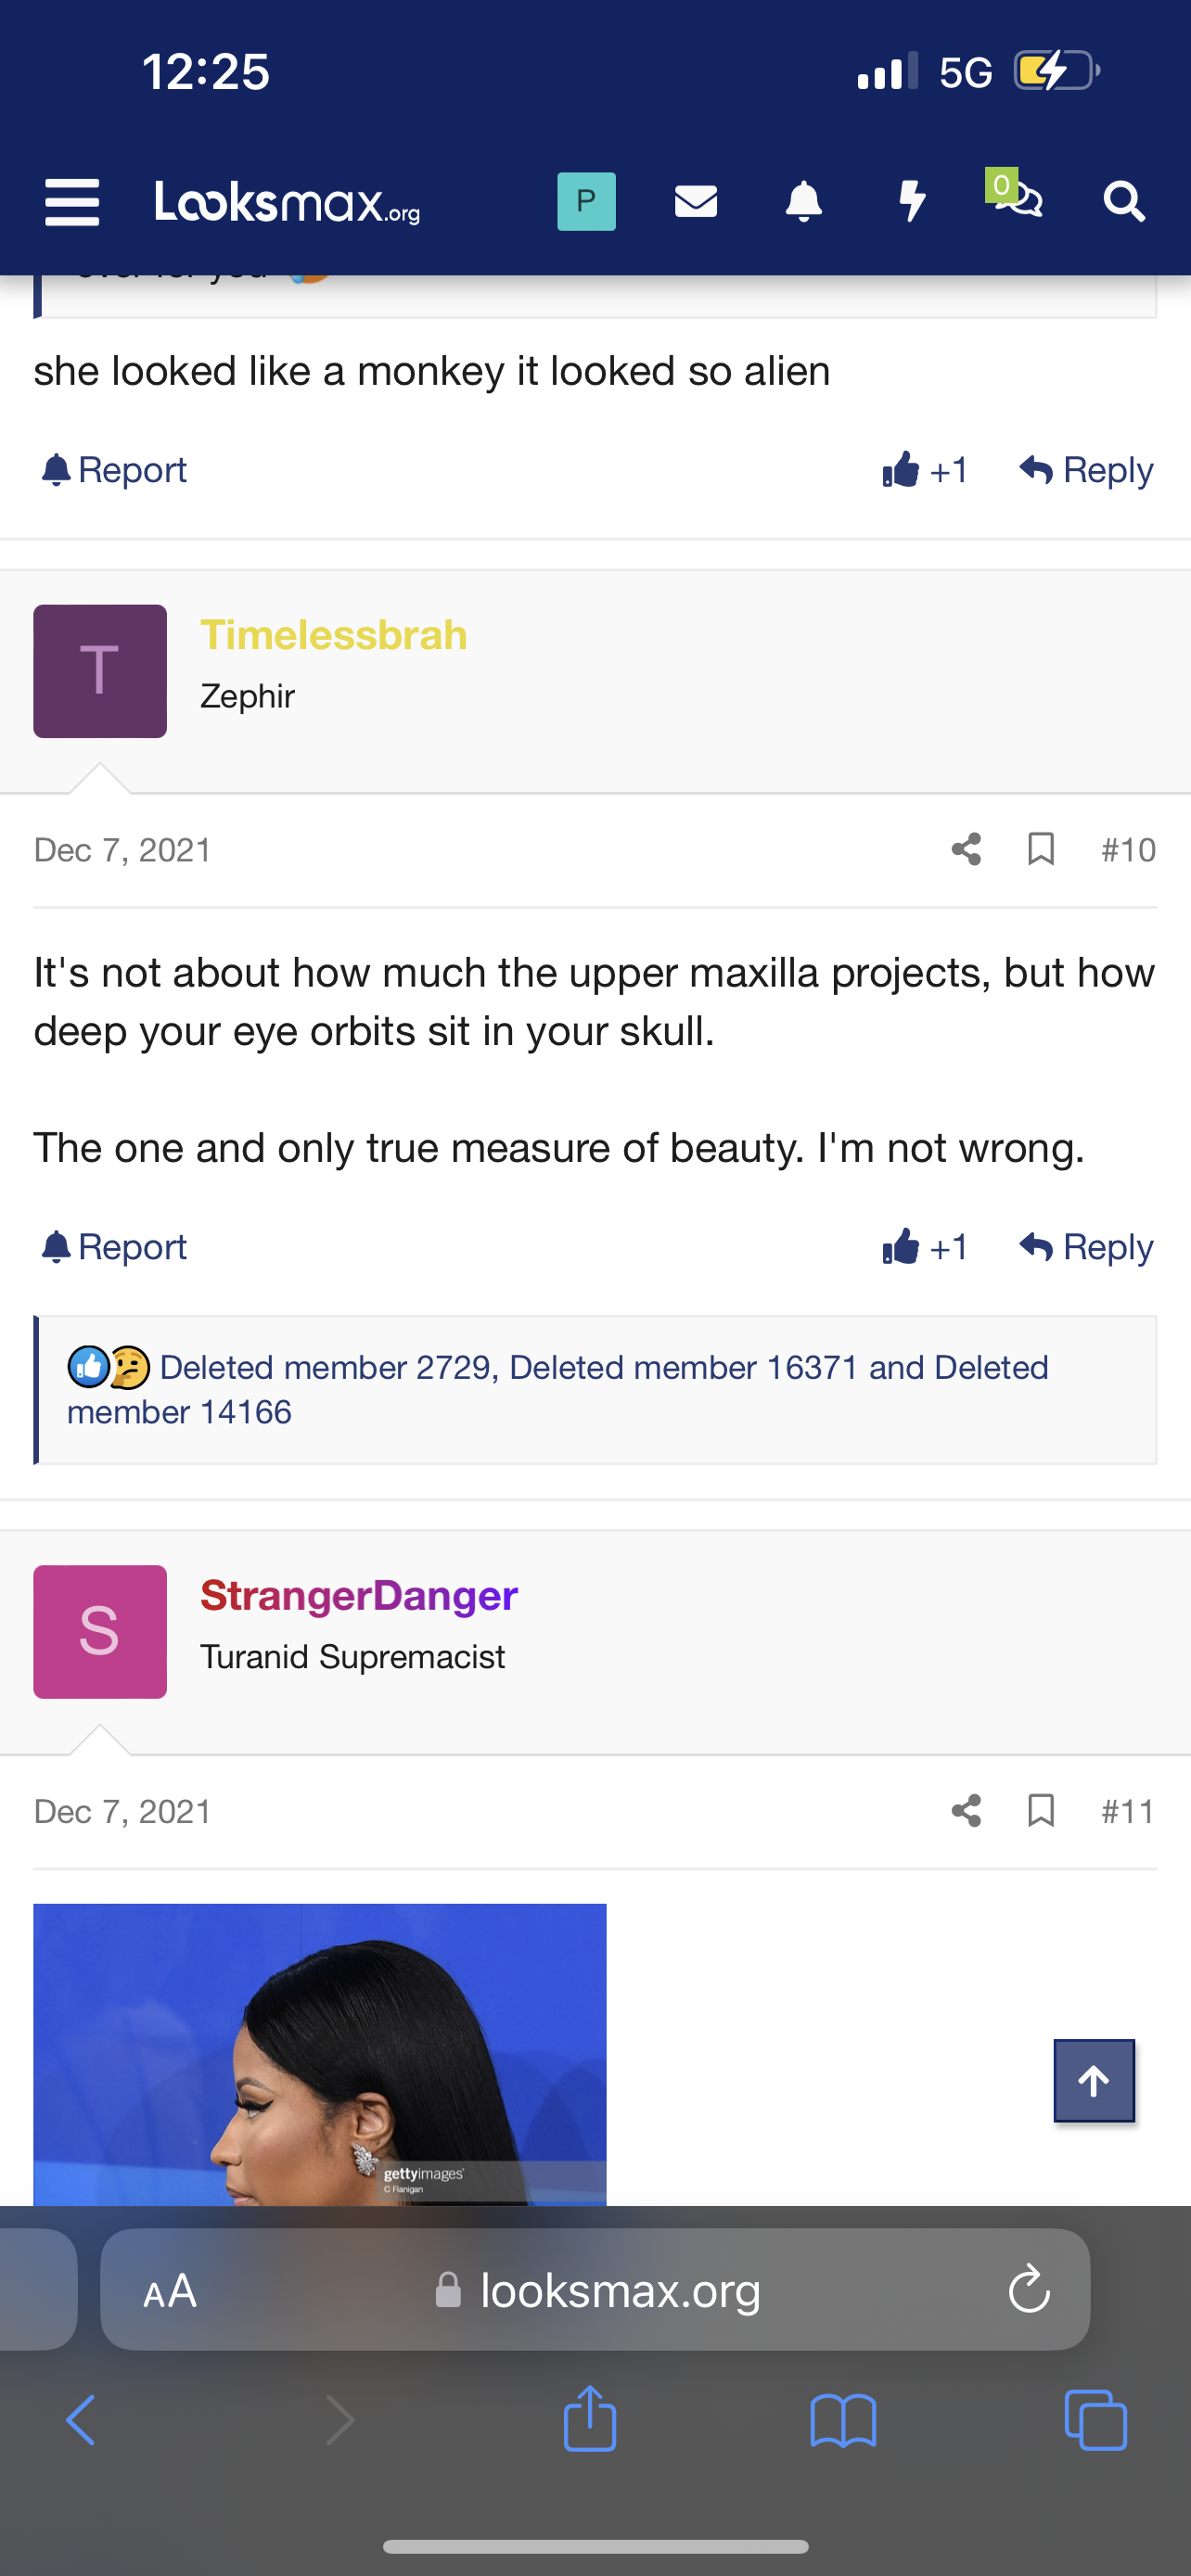
Task: Open the teal P profile avatar menu
Action: [586, 202]
